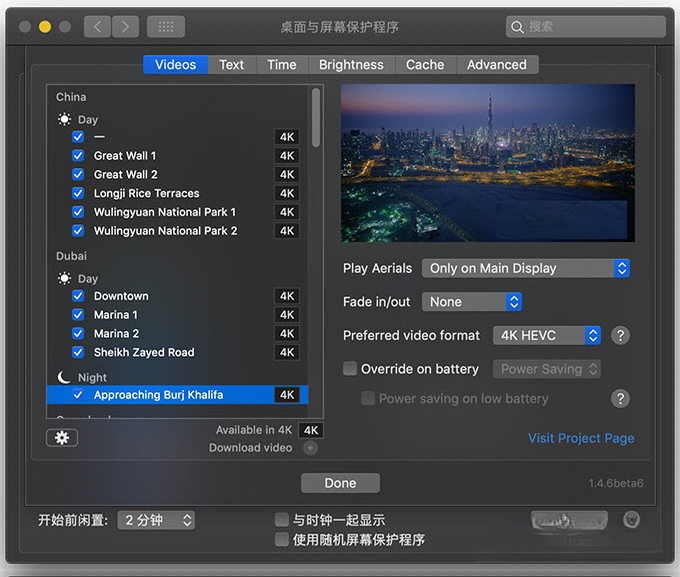This screenshot has width=680, height=577.
Task: Click the sun Day icon under Dubai
Action: coord(64,278)
